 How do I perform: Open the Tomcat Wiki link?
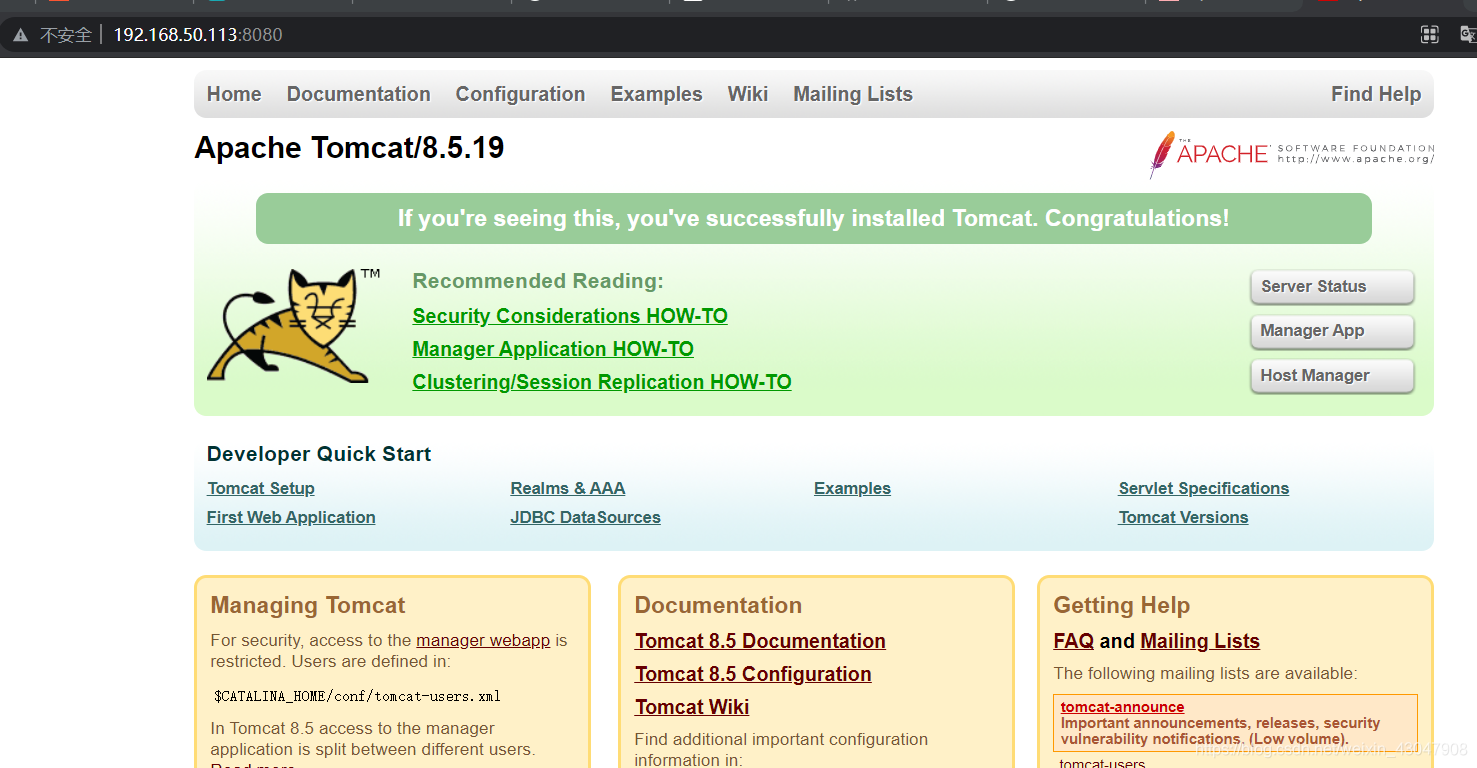click(x=692, y=707)
